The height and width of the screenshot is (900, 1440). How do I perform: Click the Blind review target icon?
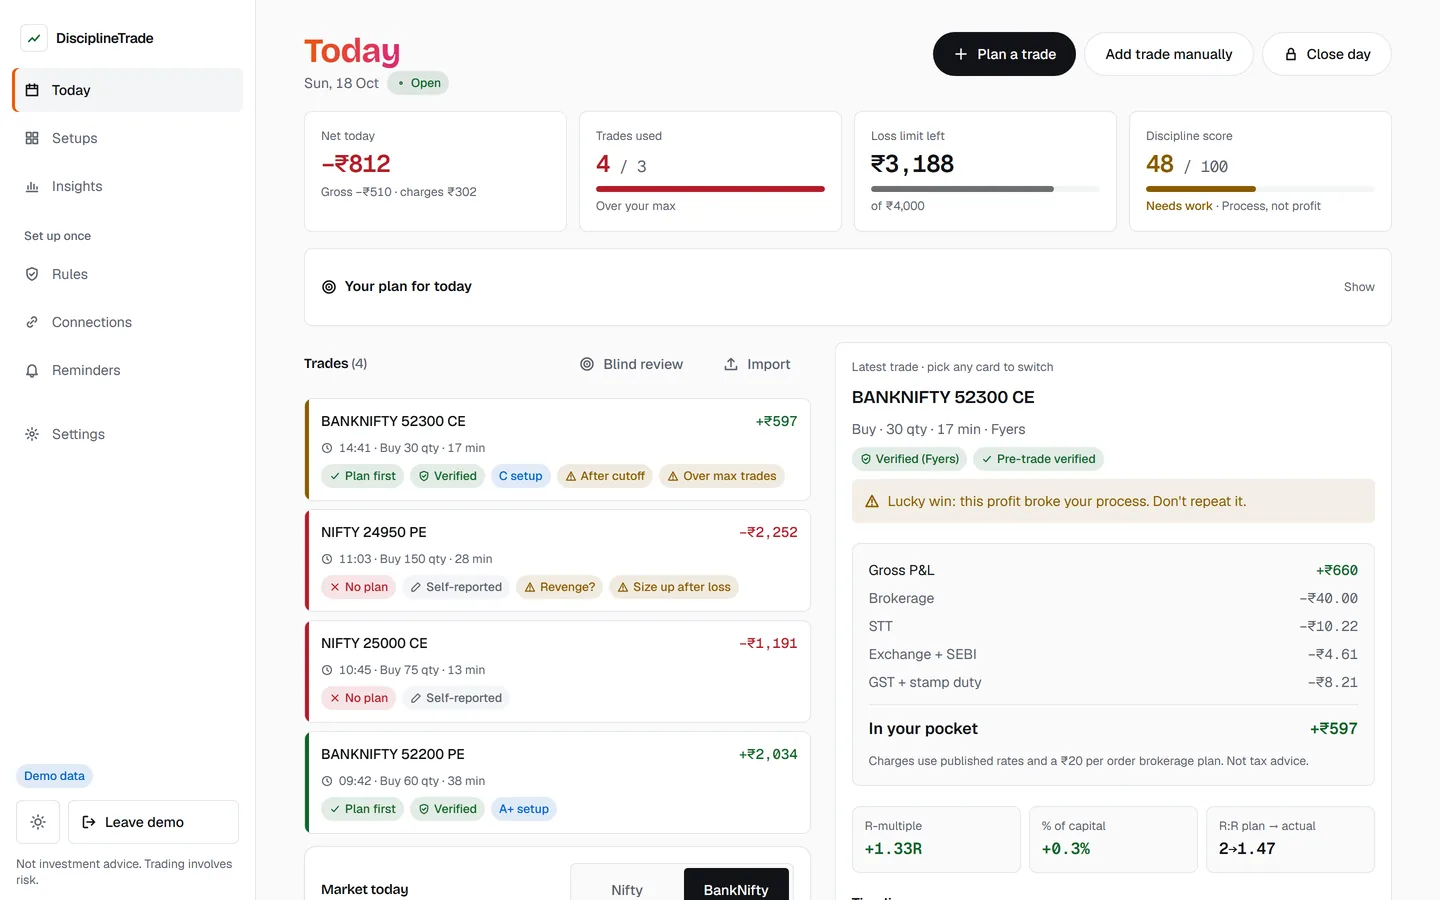[587, 364]
